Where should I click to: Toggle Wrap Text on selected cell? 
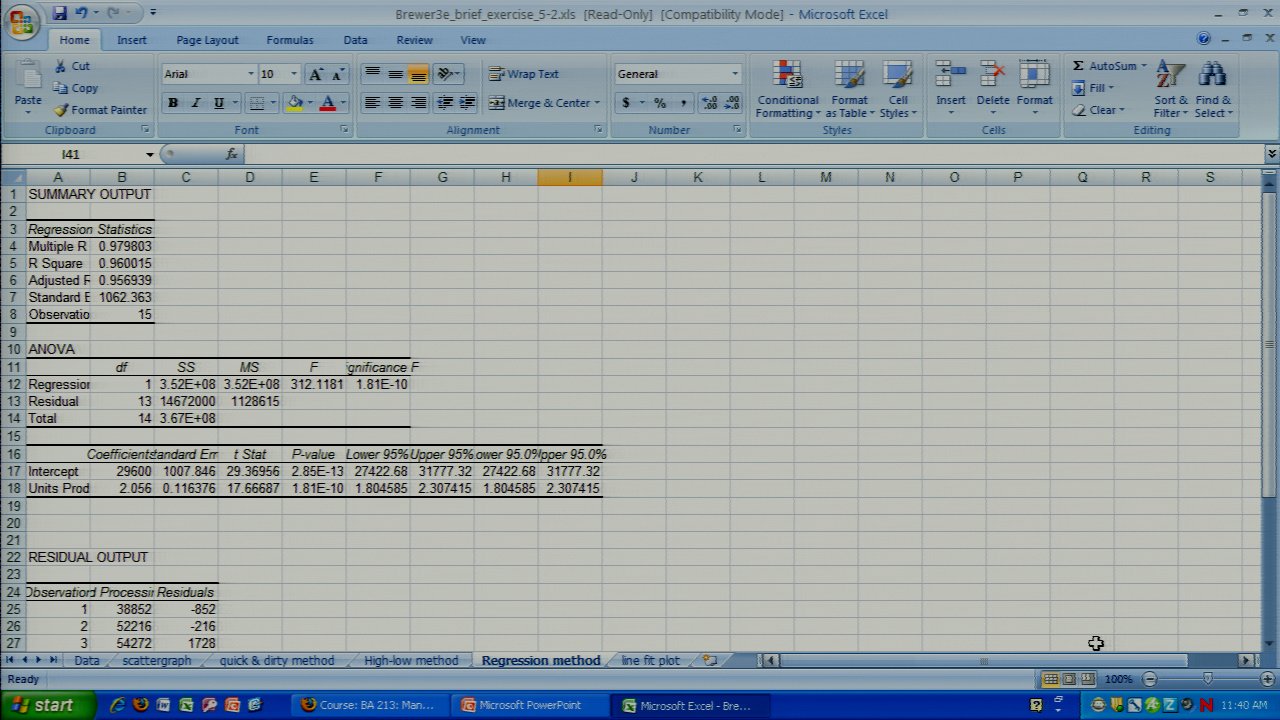point(523,74)
